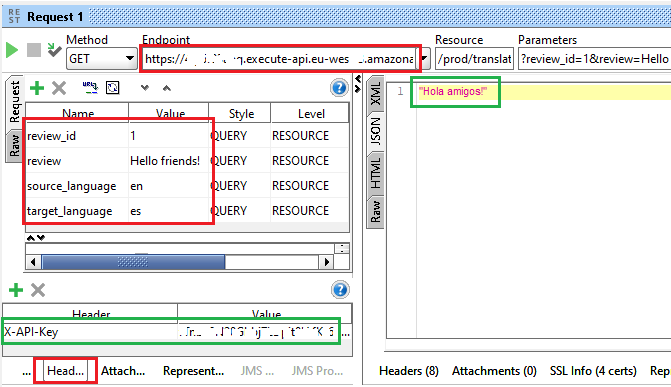Switch to the Raw request tab
Screen dimensions: 671x387
(15, 145)
